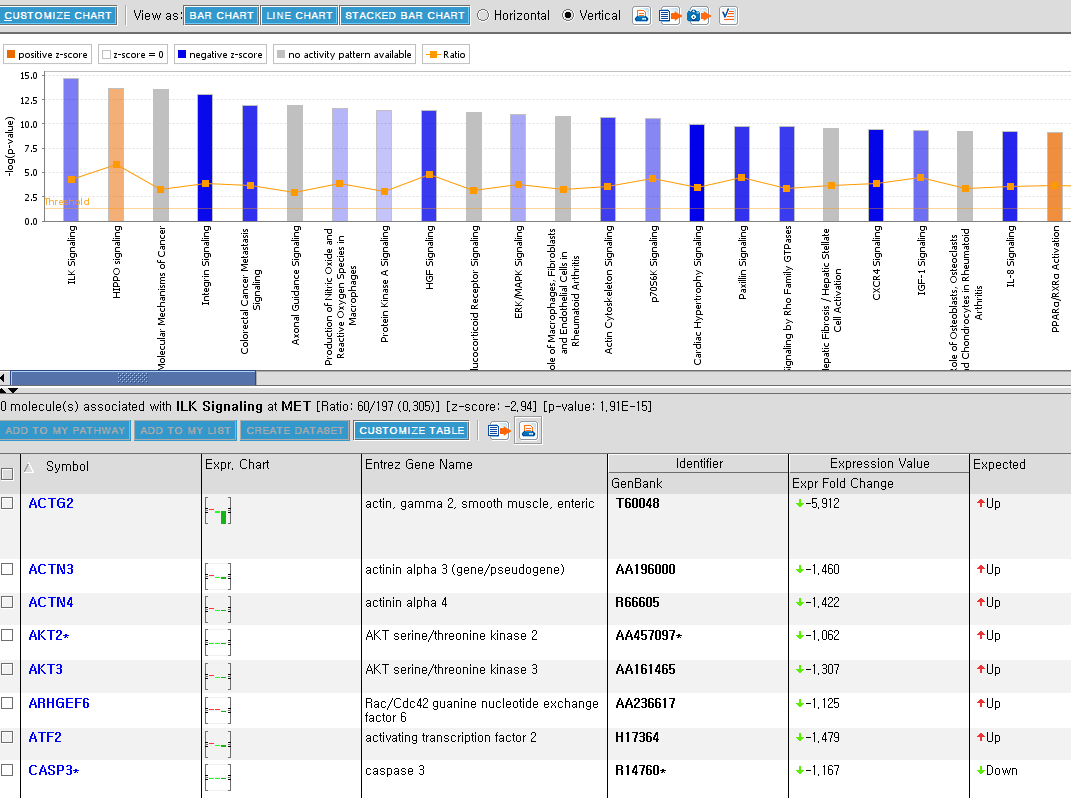Click GenBank identifier T60048
The height and width of the screenshot is (798, 1071).
[637, 504]
